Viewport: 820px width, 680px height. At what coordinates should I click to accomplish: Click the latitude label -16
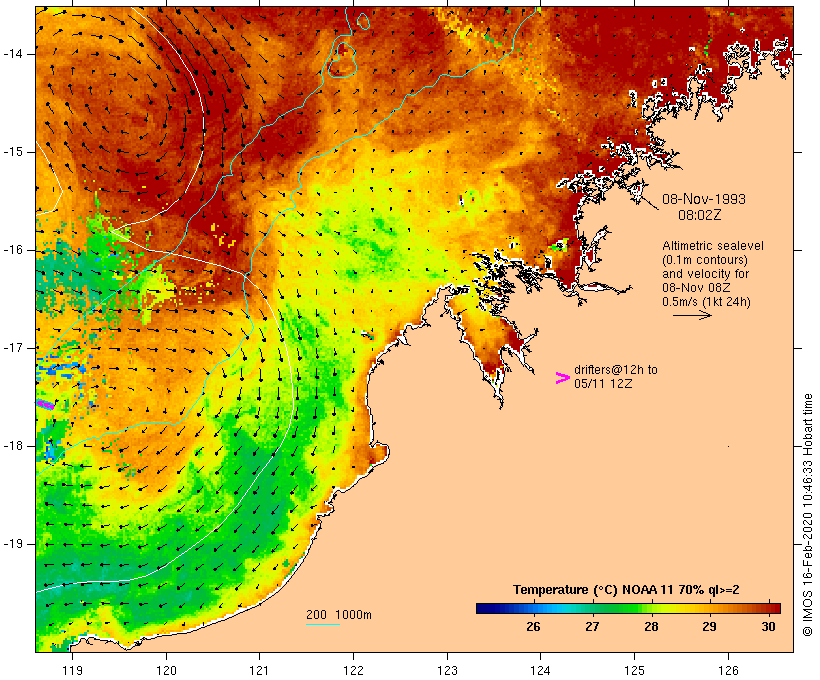[13, 250]
